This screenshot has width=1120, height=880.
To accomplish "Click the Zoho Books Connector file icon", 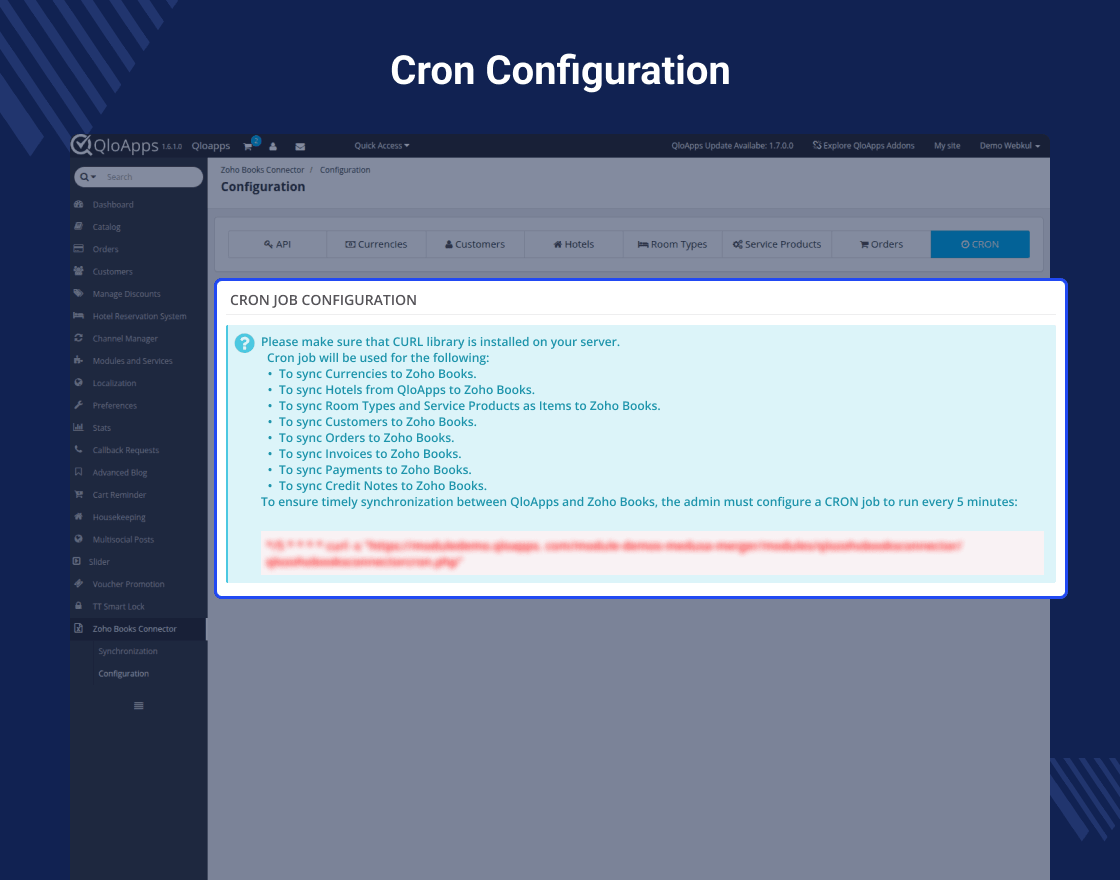I will (x=79, y=628).
